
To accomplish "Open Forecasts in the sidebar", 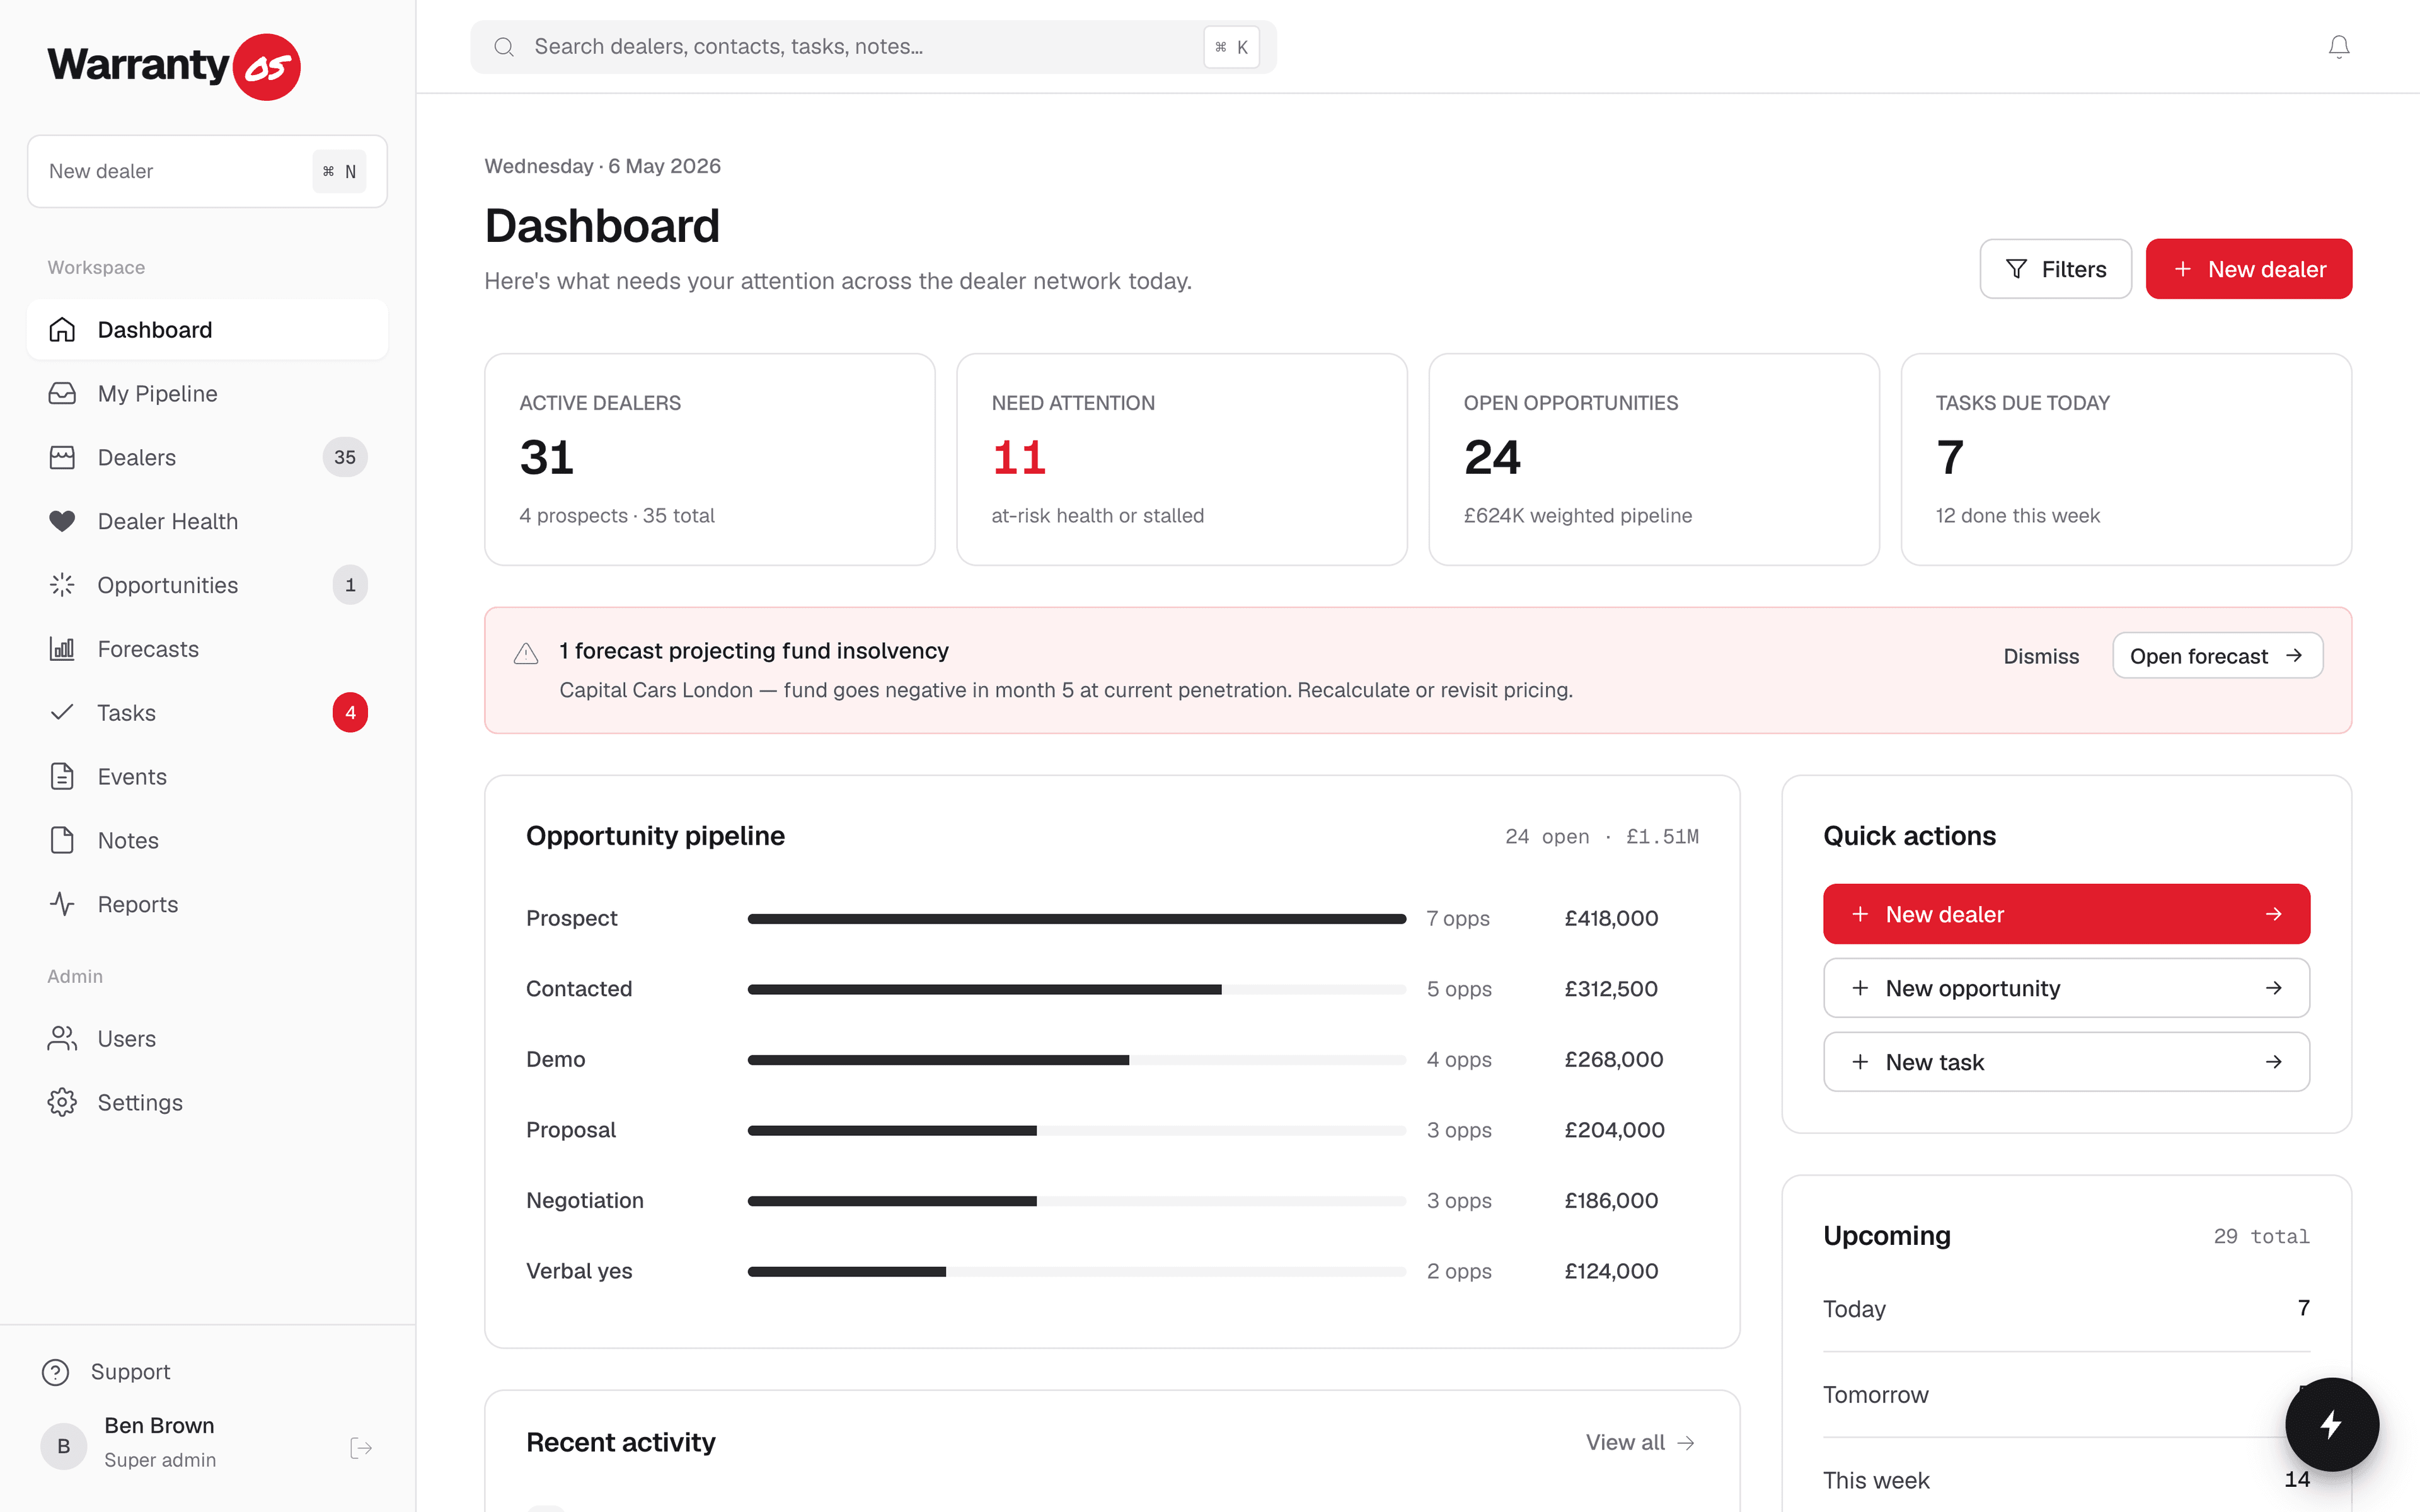I will (x=207, y=649).
